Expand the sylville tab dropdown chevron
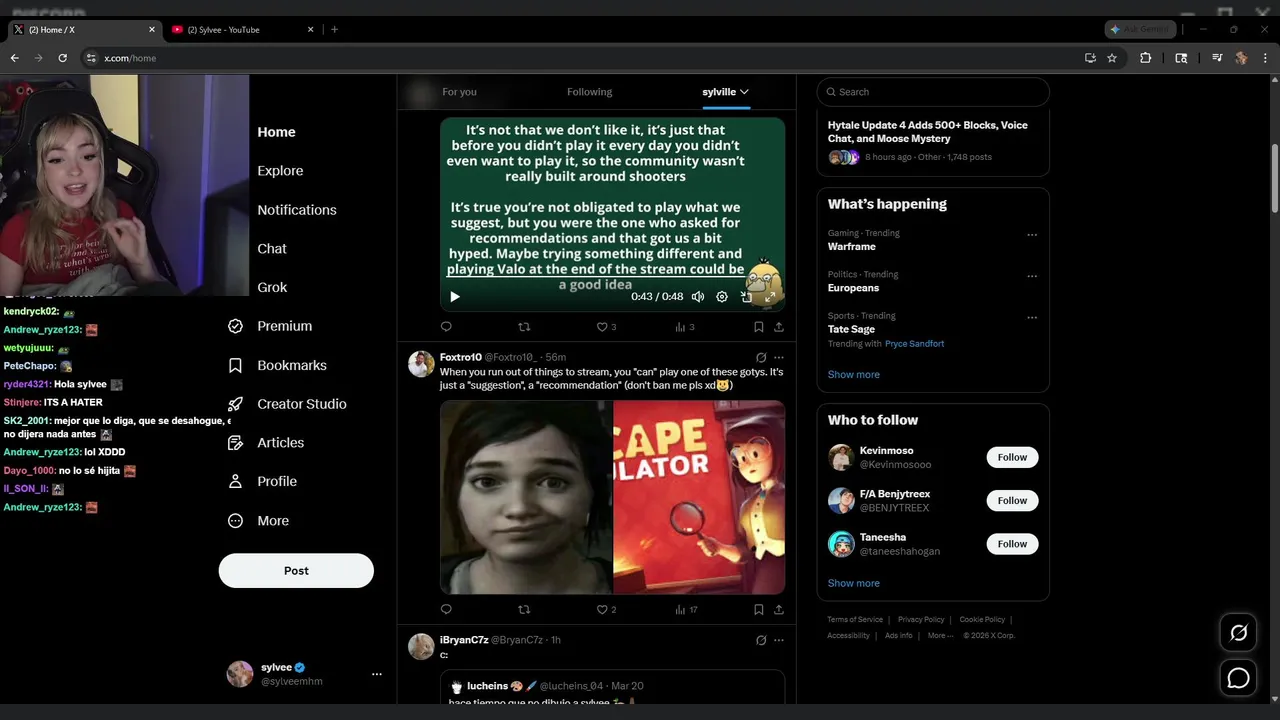This screenshot has height=720, width=1280. pos(744,92)
